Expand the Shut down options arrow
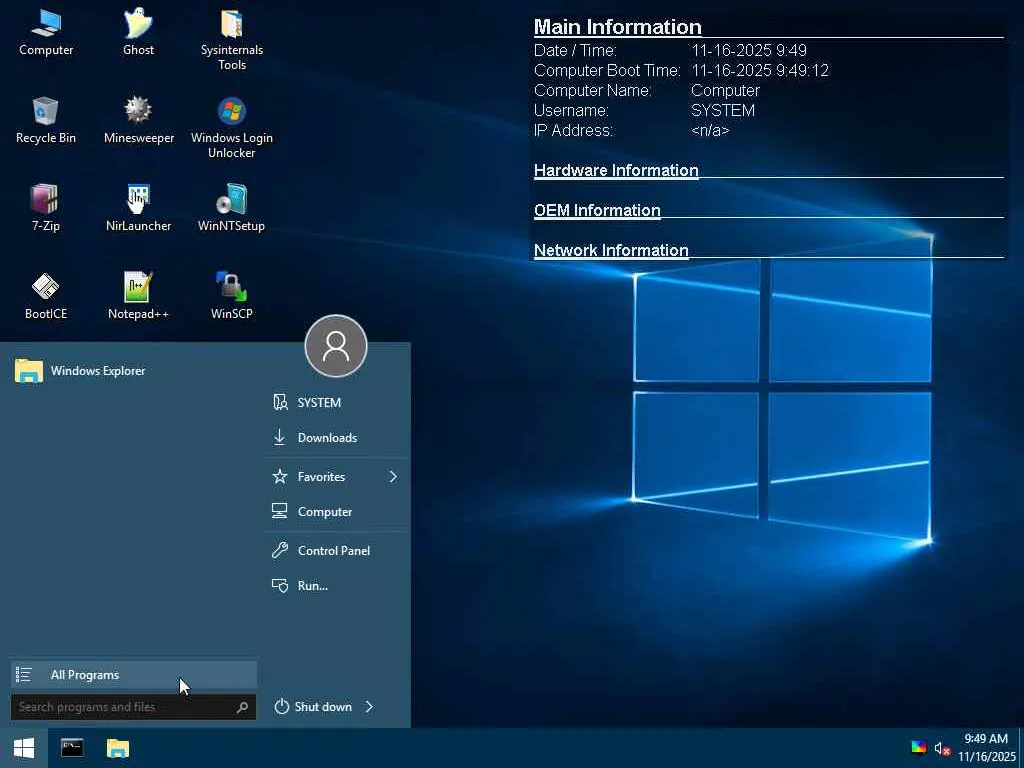 click(370, 707)
